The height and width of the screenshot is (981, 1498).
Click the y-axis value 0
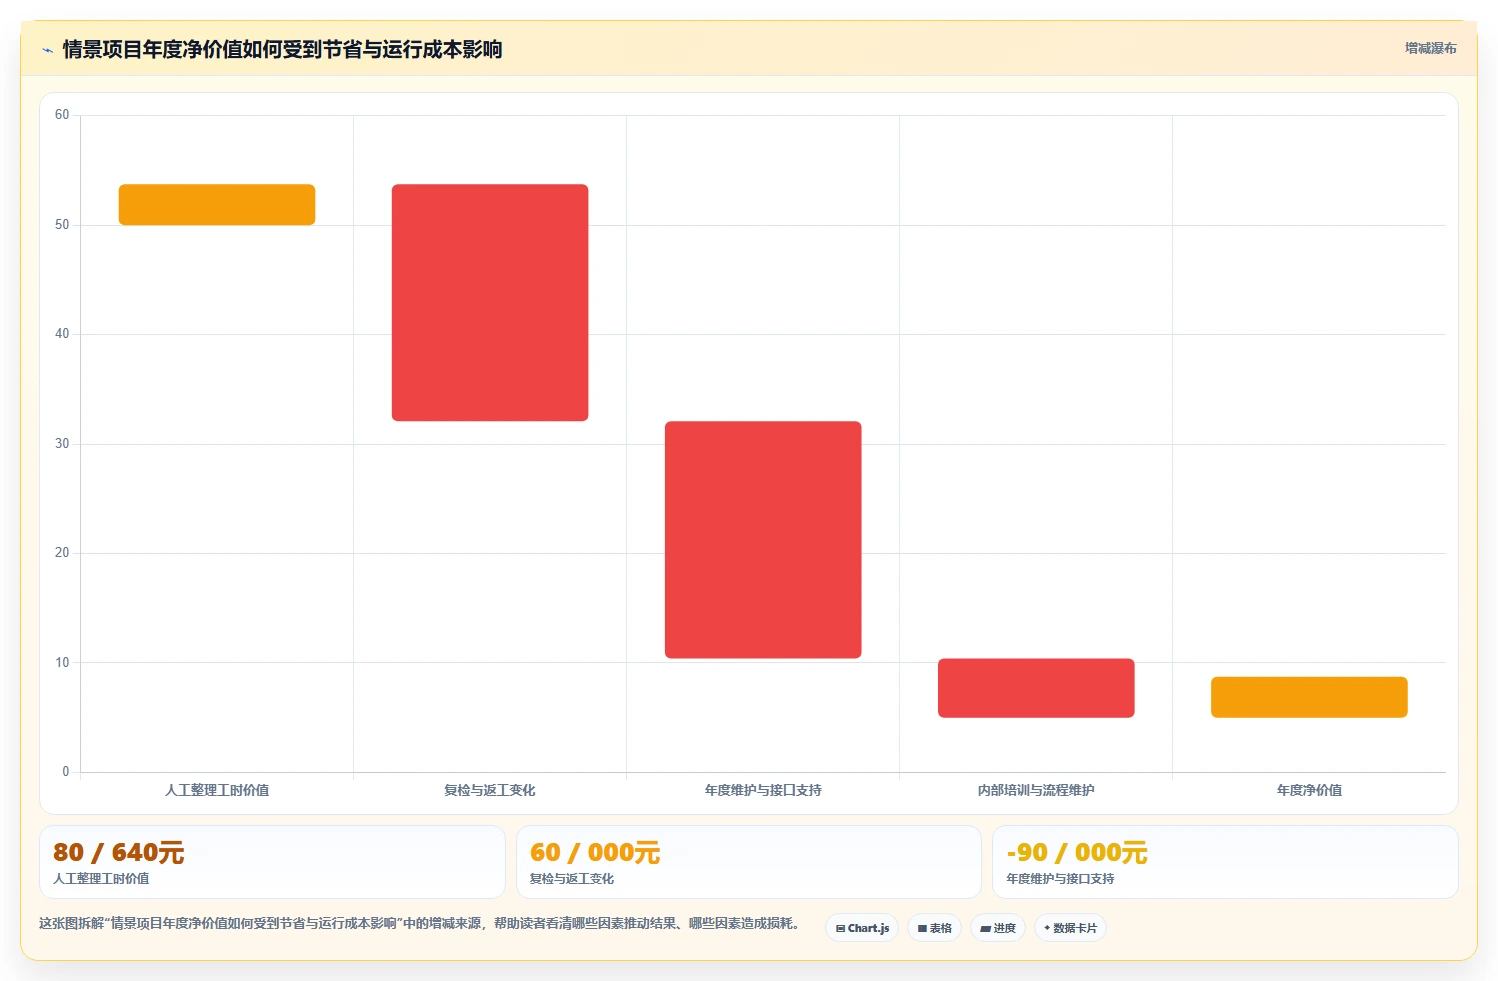(66, 772)
